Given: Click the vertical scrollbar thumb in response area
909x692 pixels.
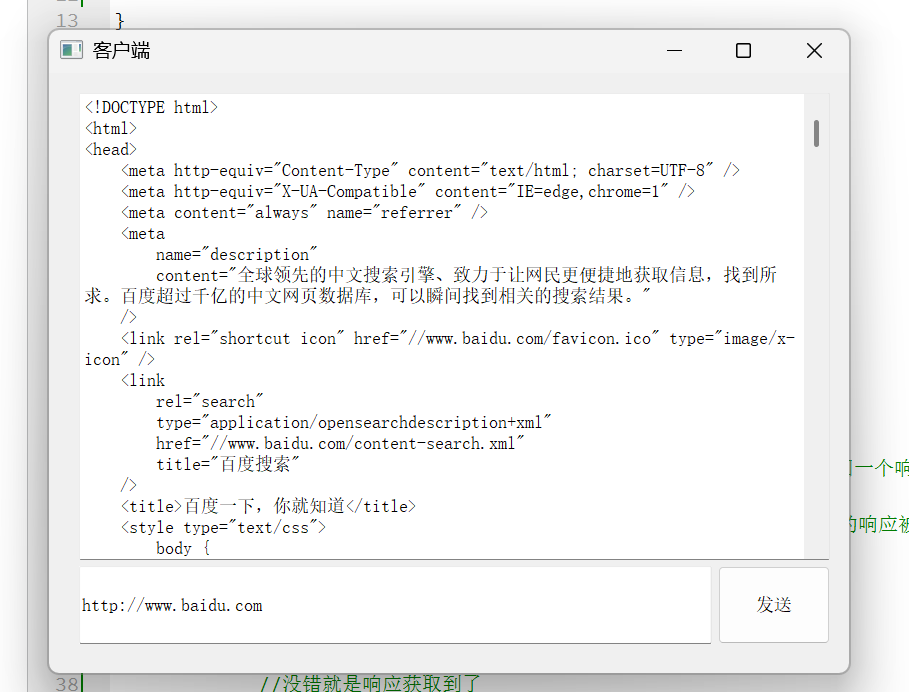Looking at the screenshot, I should pos(816,133).
